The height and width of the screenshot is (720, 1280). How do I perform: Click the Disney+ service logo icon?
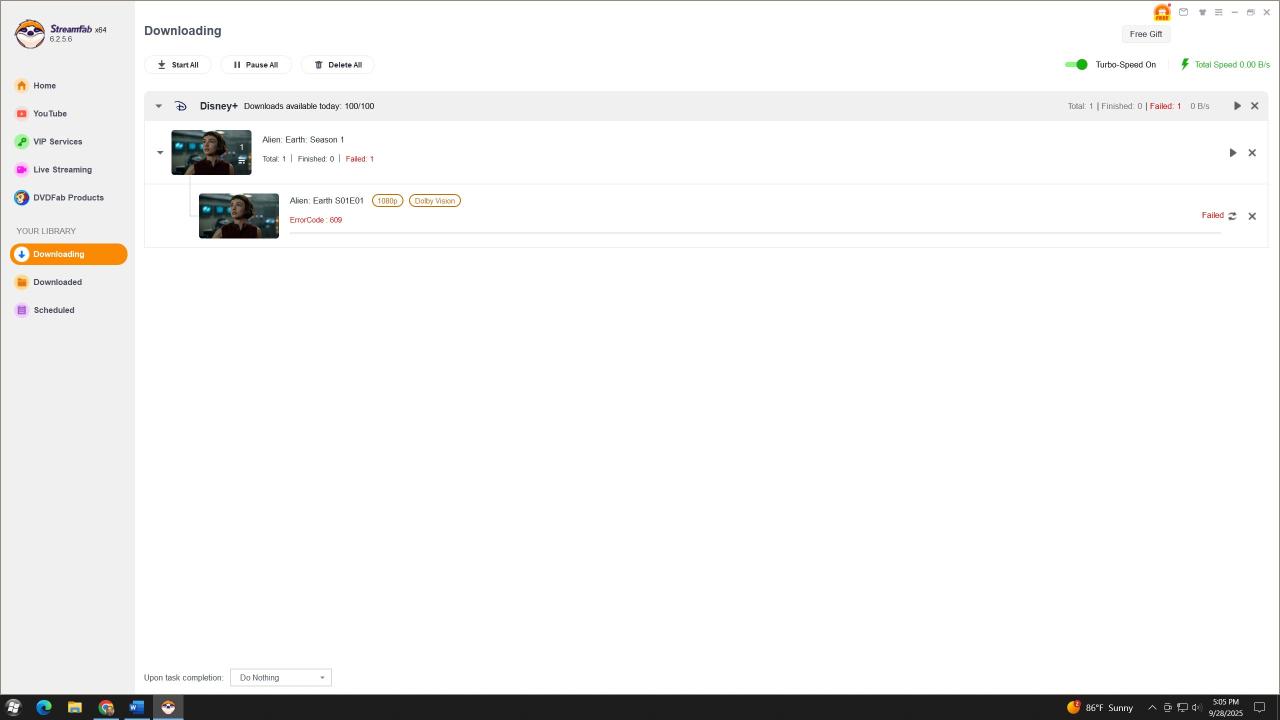pos(181,106)
